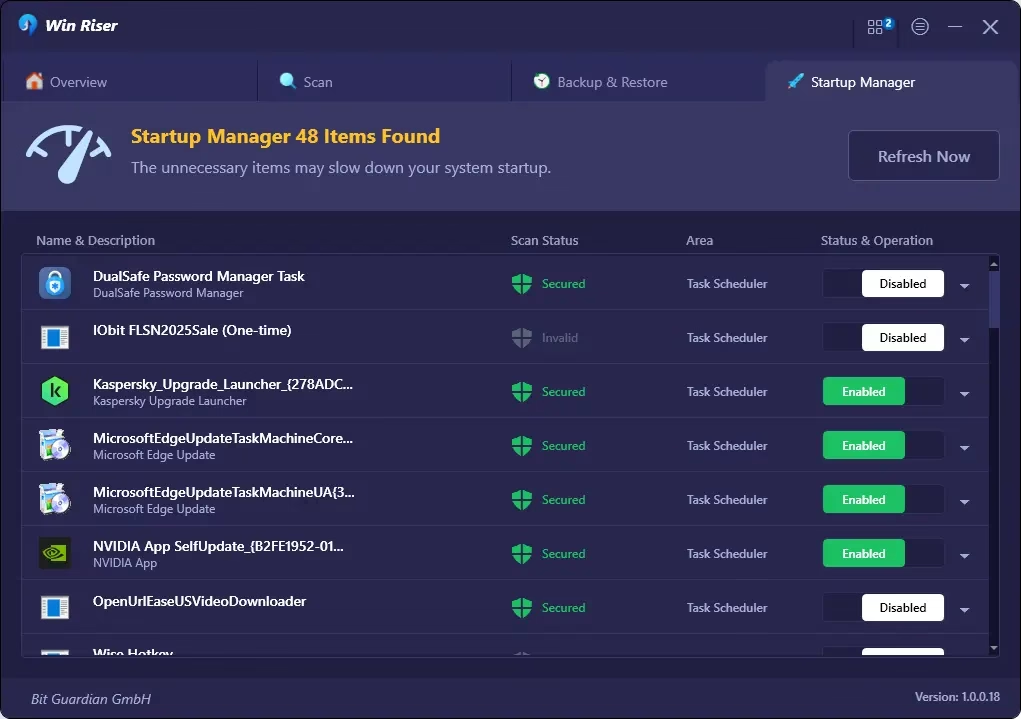The image size is (1021, 719).
Task: Click the Kaspersky green hexagon icon
Action: click(55, 392)
